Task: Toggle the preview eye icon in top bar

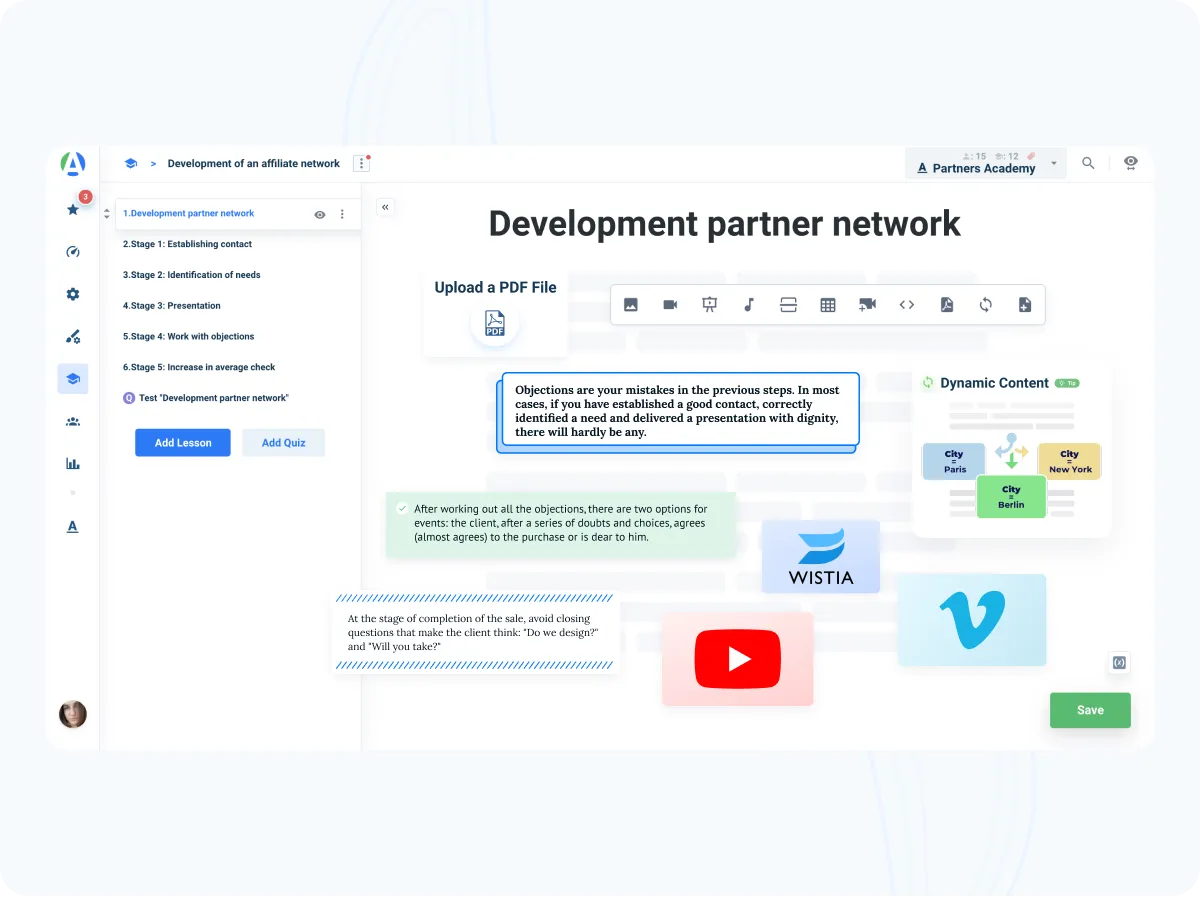Action: (1131, 163)
